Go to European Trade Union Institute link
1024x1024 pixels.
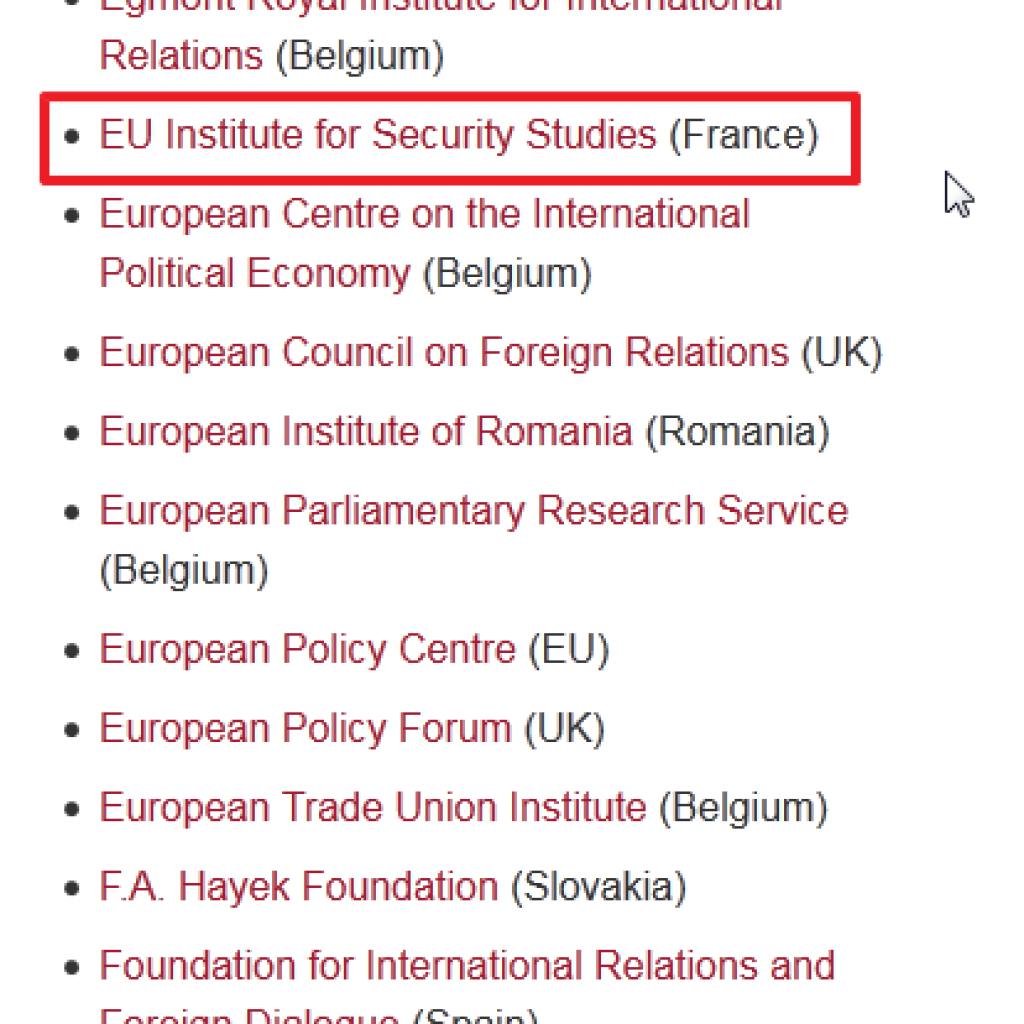tap(373, 807)
